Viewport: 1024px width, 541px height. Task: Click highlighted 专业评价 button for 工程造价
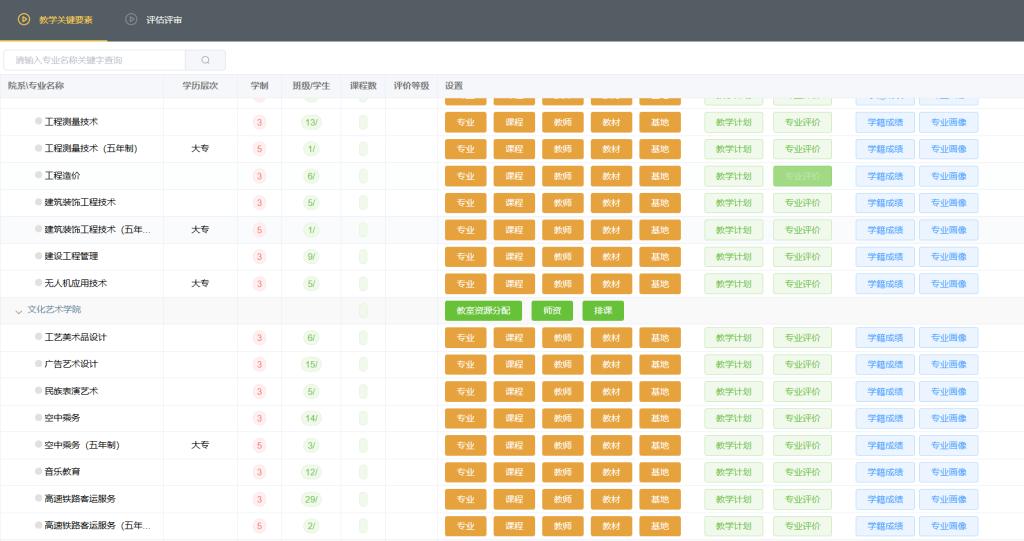[802, 176]
